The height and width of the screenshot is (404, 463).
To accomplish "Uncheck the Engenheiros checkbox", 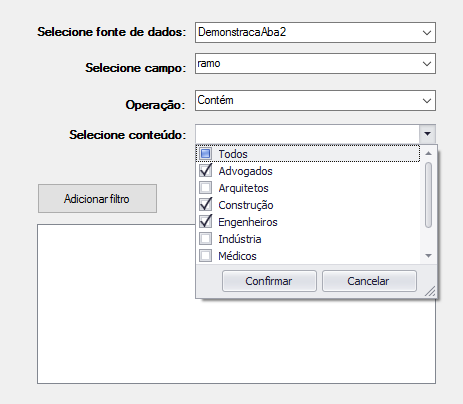I will pyautogui.click(x=205, y=222).
